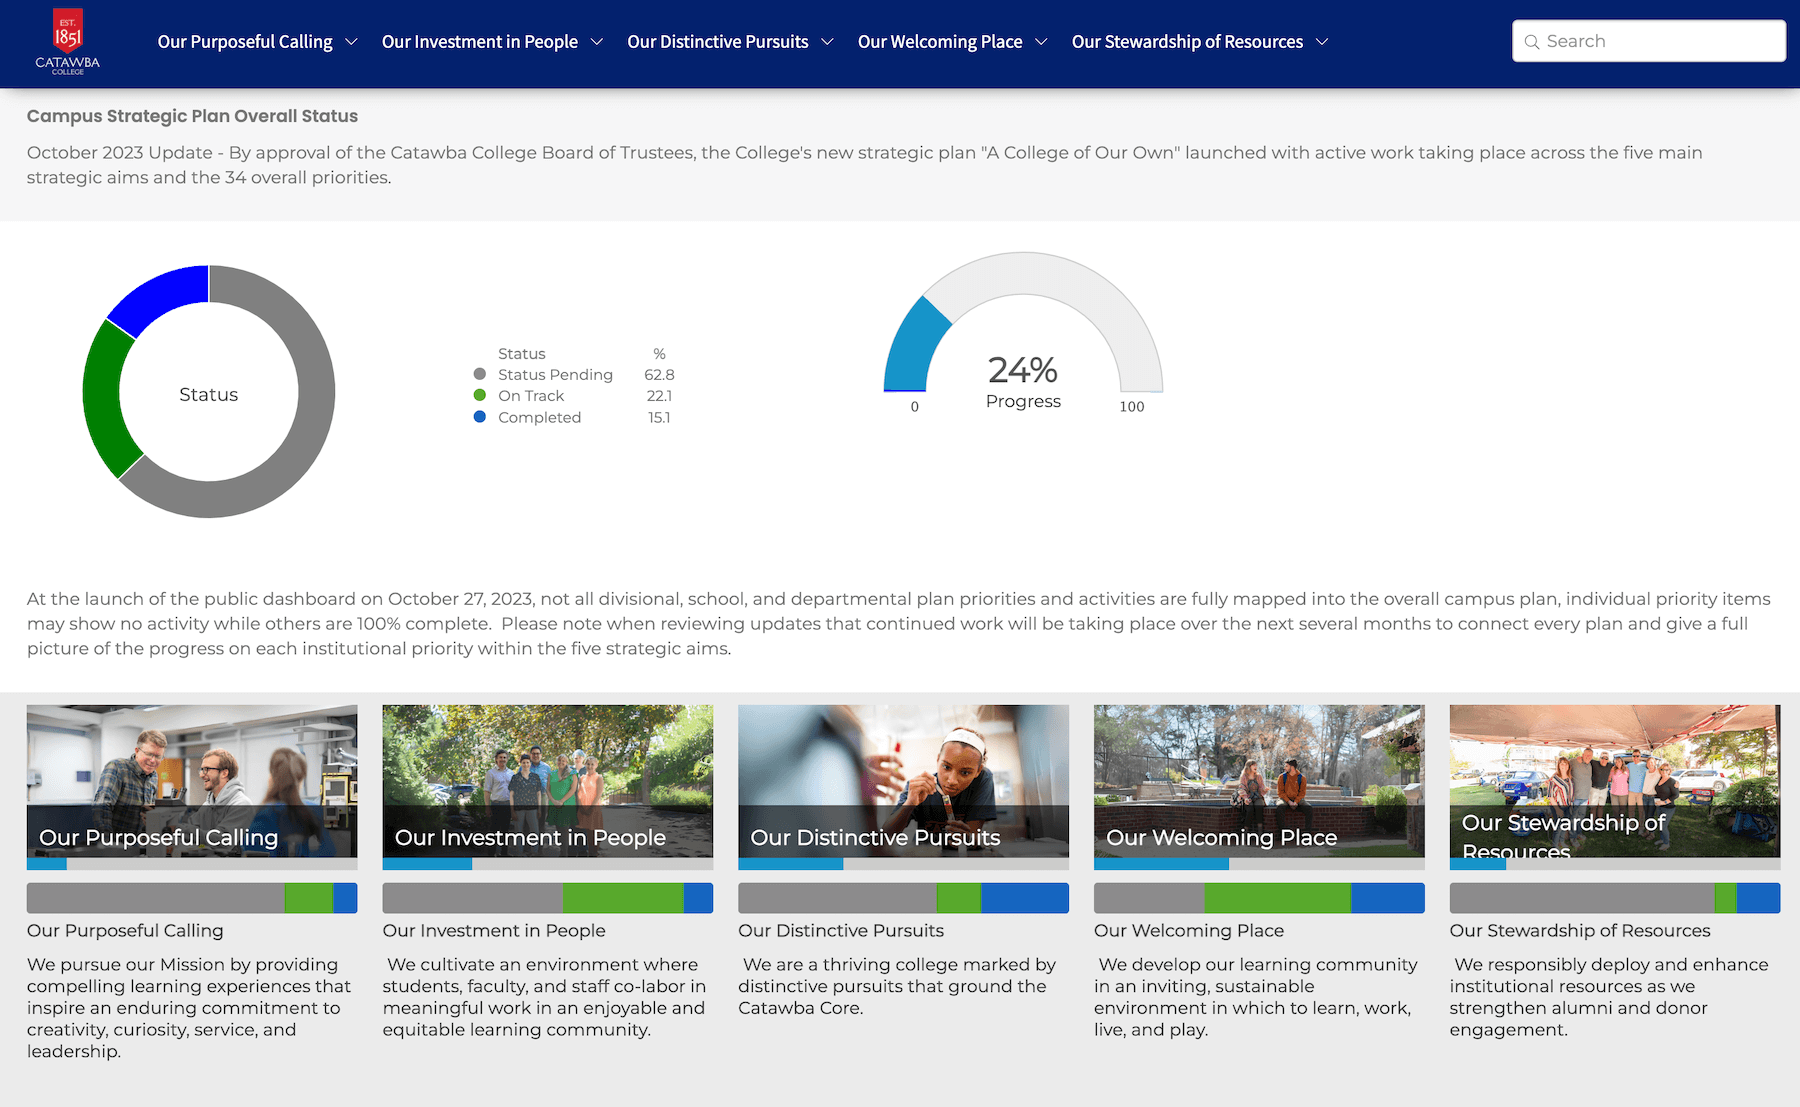Click the 15.1 percentage value
This screenshot has width=1800, height=1107.
[659, 418]
